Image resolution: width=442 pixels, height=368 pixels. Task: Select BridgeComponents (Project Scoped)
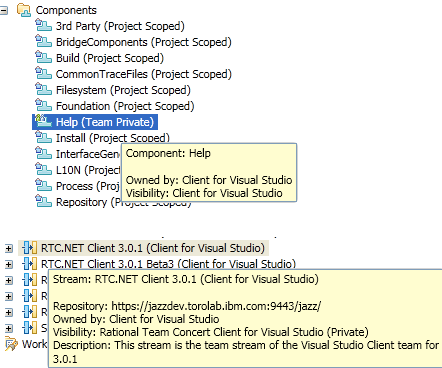(143, 42)
